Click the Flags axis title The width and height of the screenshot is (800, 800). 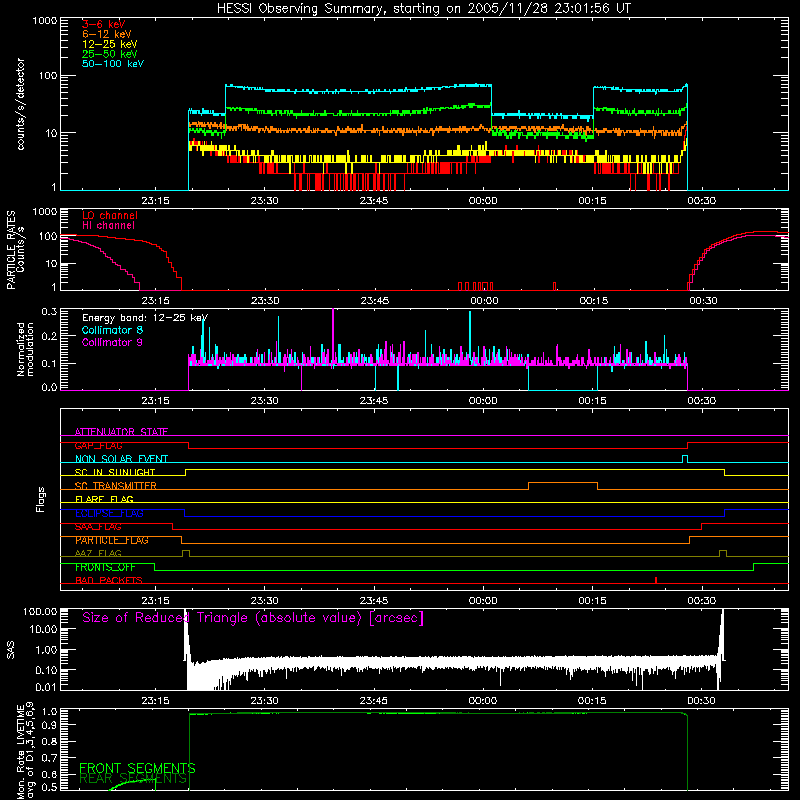coord(41,499)
